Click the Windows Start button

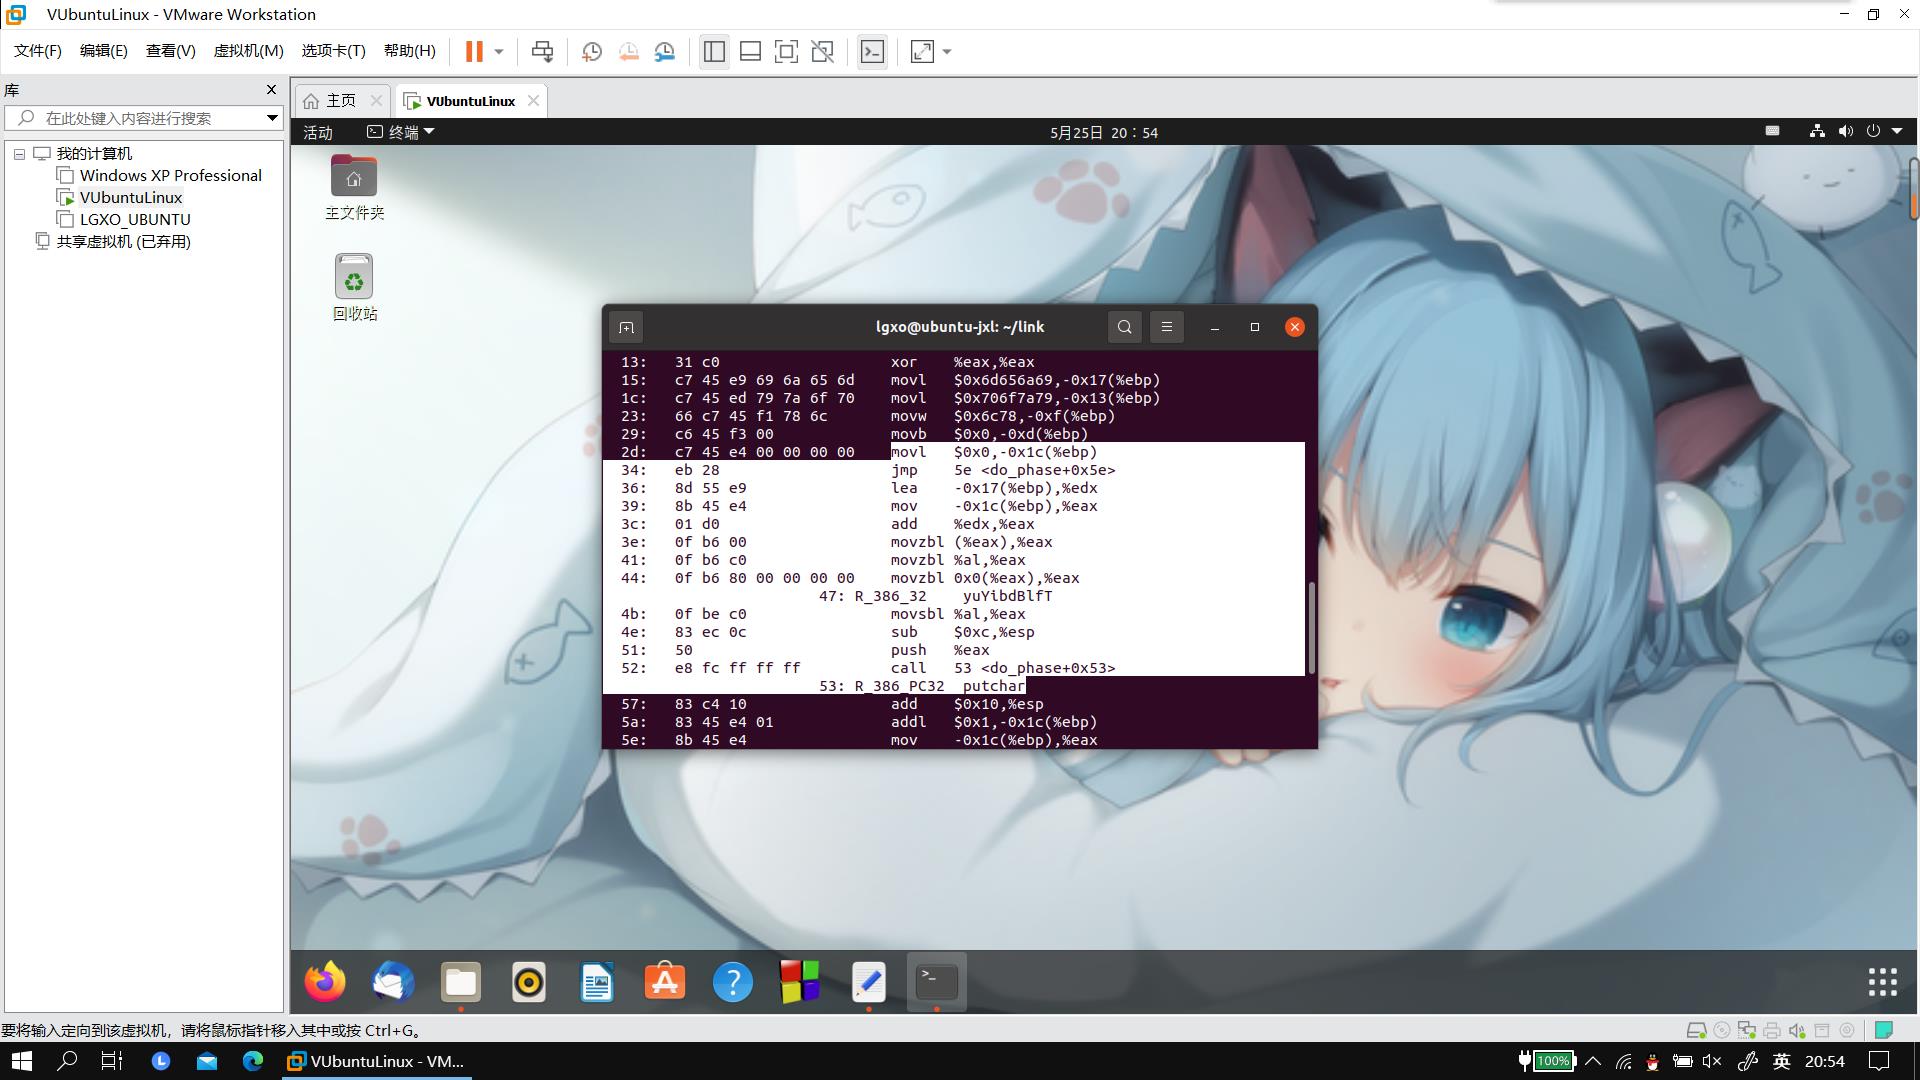[x=22, y=1061]
